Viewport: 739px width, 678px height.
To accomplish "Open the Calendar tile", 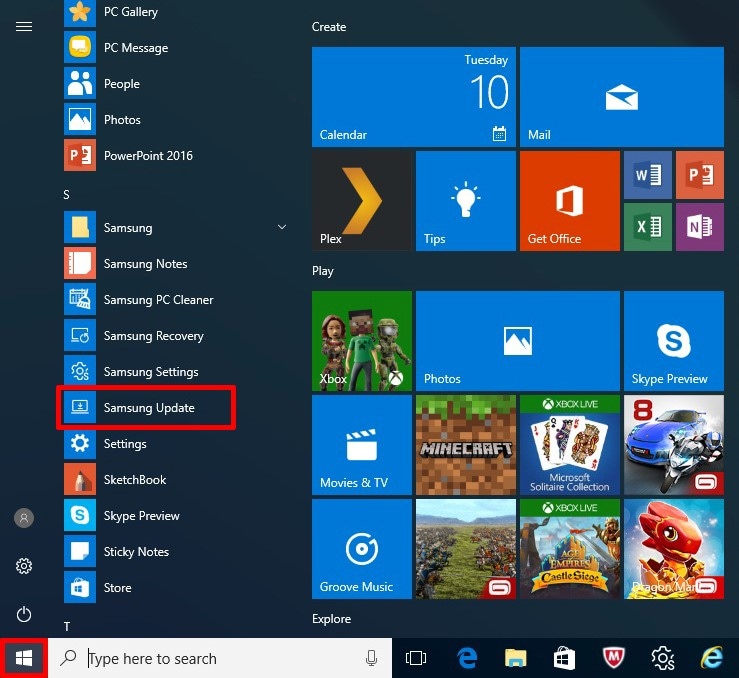I will click(x=413, y=97).
